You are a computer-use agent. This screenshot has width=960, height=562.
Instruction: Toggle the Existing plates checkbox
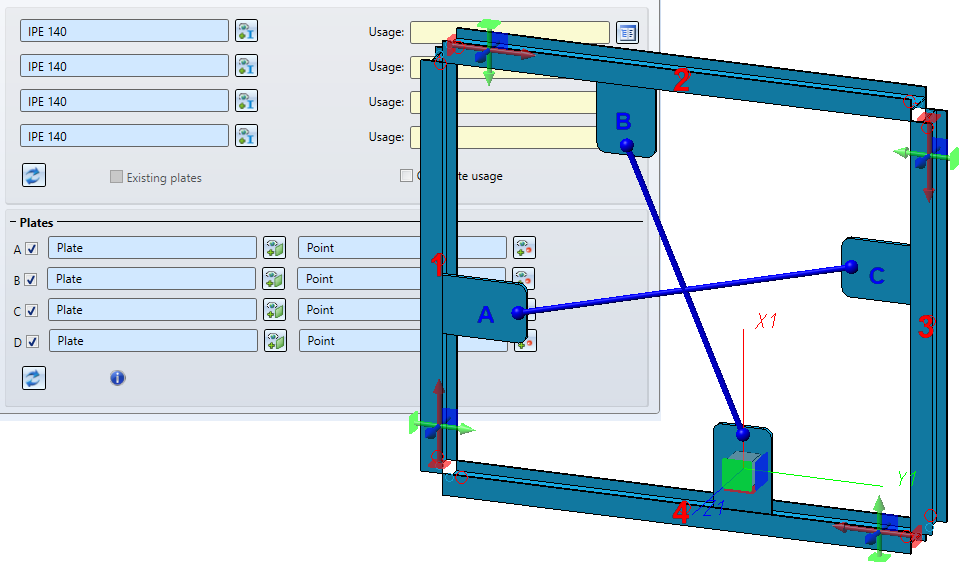[116, 177]
